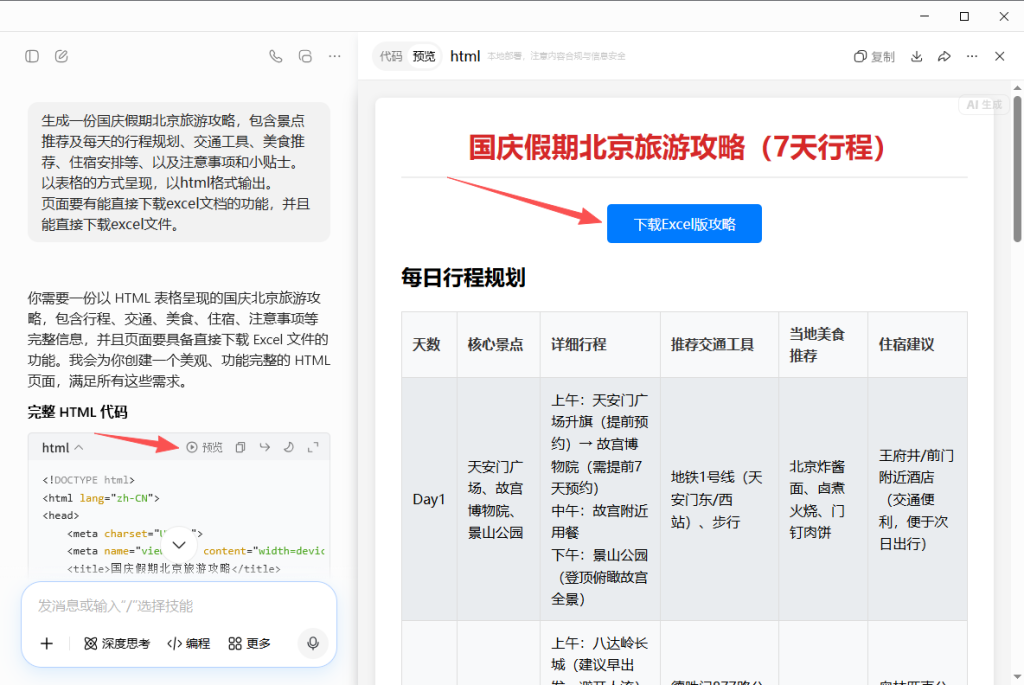The image size is (1024, 685).
Task: Click the 下载Excel版攻略 button
Action: pyautogui.click(x=684, y=223)
